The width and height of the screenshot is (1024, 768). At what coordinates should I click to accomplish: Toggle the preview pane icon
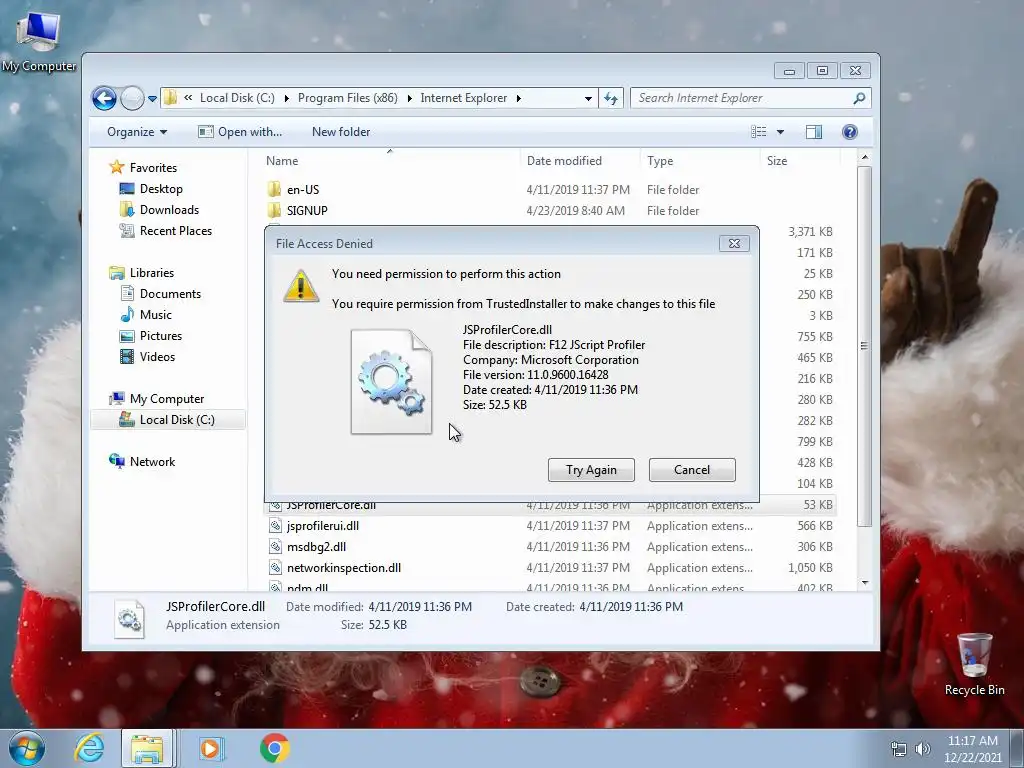pos(814,132)
